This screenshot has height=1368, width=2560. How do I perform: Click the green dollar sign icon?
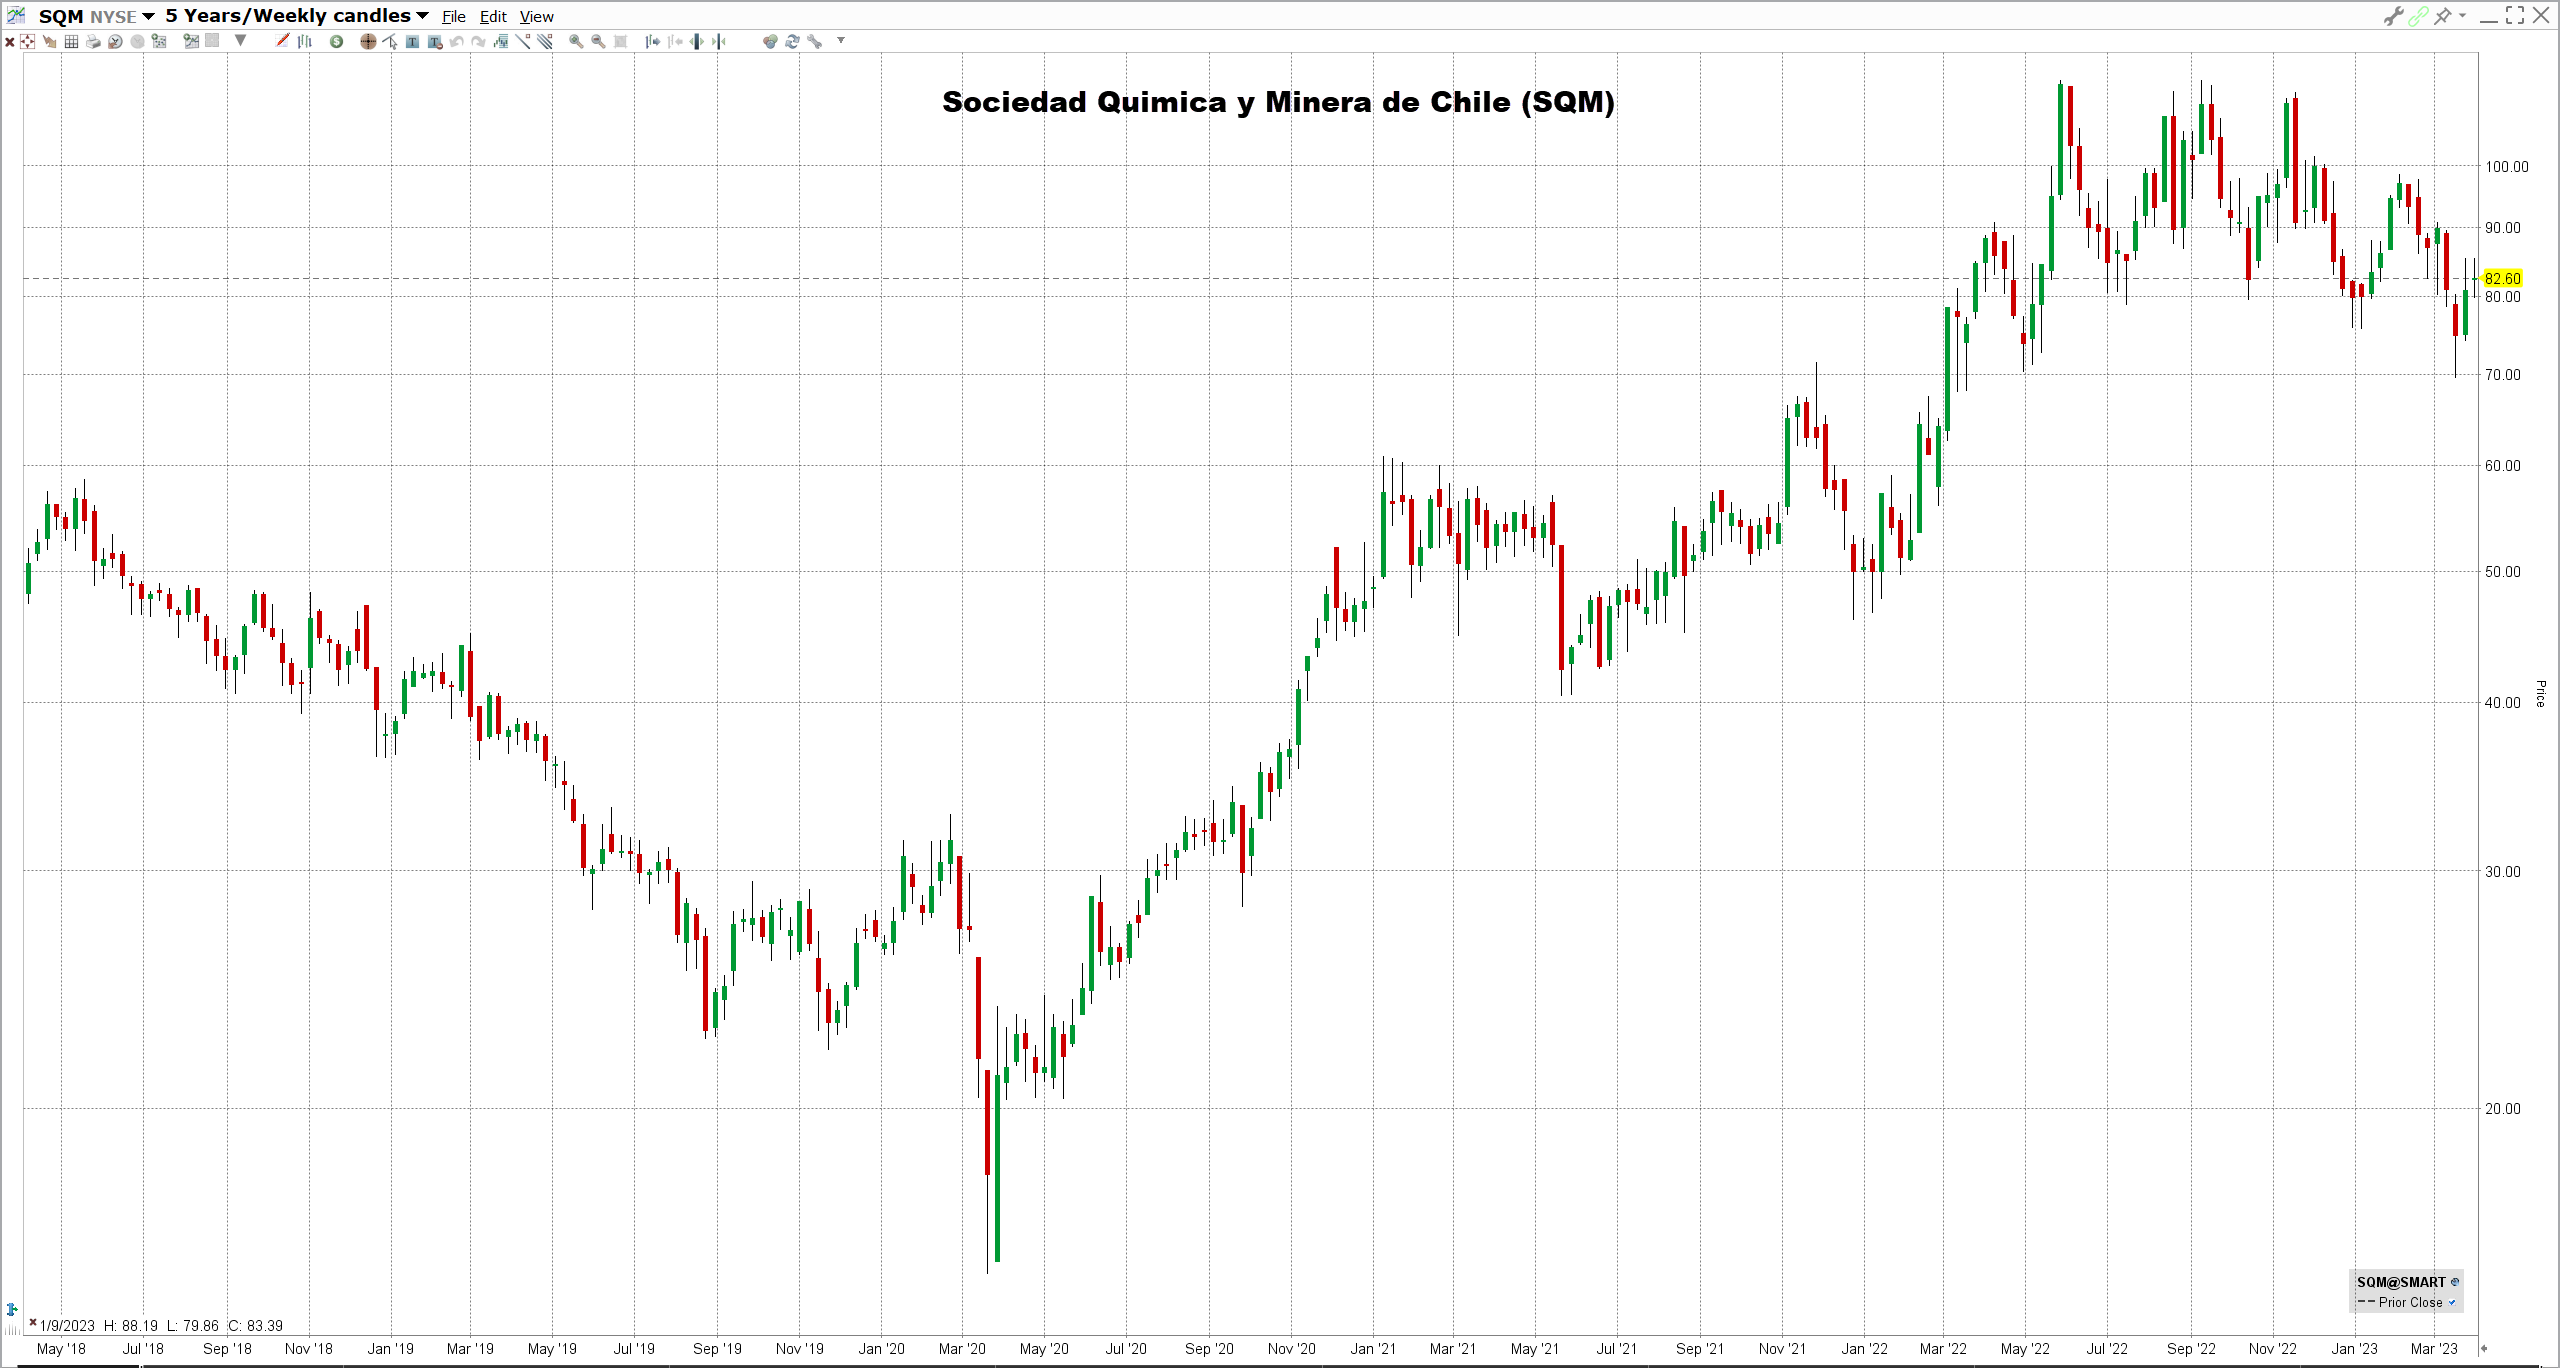(336, 41)
